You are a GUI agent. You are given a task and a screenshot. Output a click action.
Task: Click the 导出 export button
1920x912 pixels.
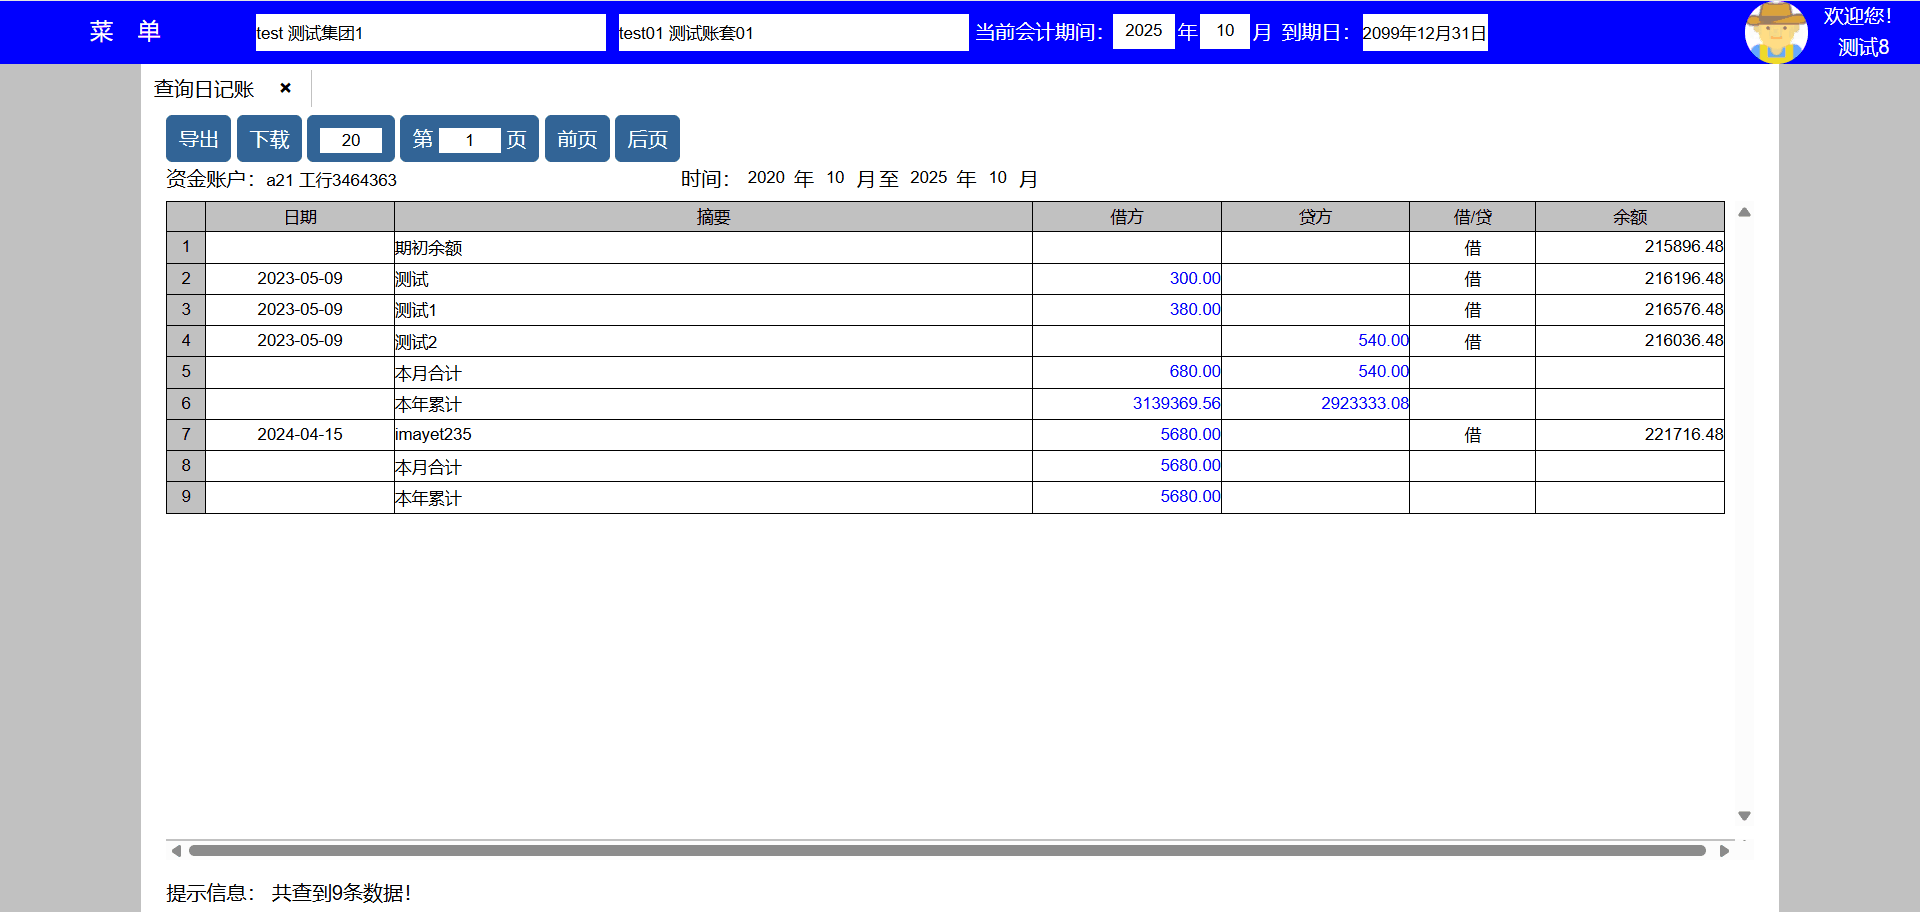(x=198, y=139)
